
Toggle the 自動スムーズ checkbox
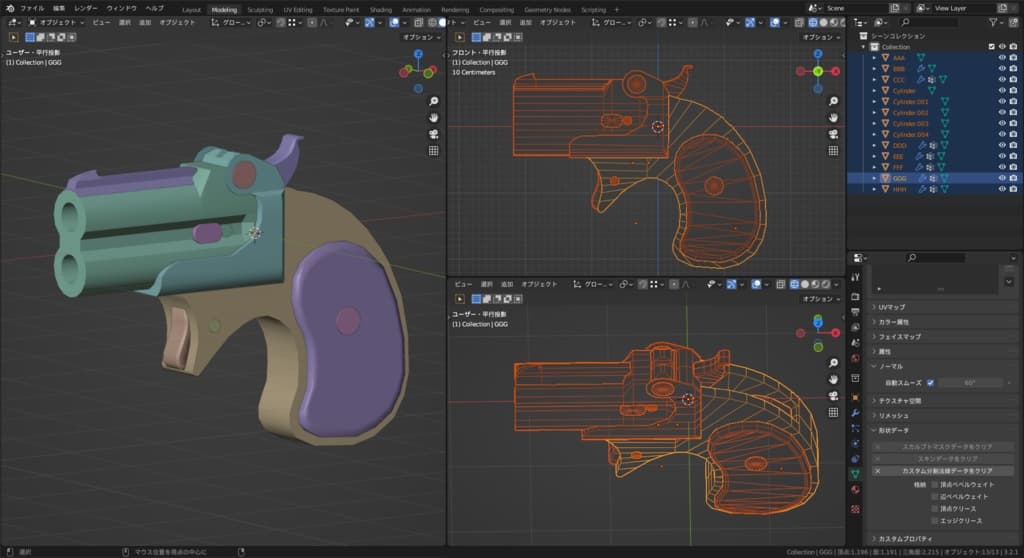930,383
